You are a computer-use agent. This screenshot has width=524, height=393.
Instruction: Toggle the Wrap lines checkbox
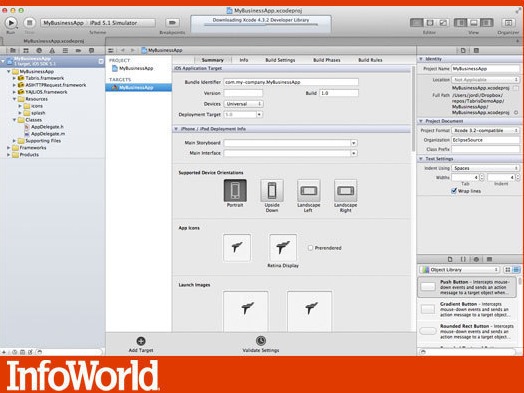pyautogui.click(x=454, y=191)
